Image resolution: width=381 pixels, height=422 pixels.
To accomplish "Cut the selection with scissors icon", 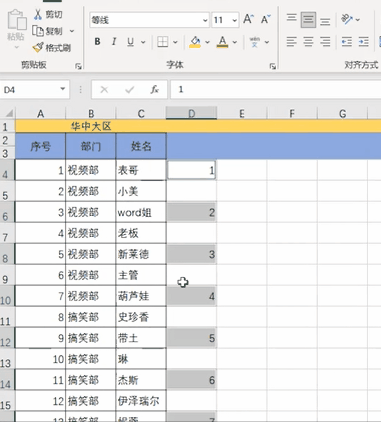I will coord(38,14).
